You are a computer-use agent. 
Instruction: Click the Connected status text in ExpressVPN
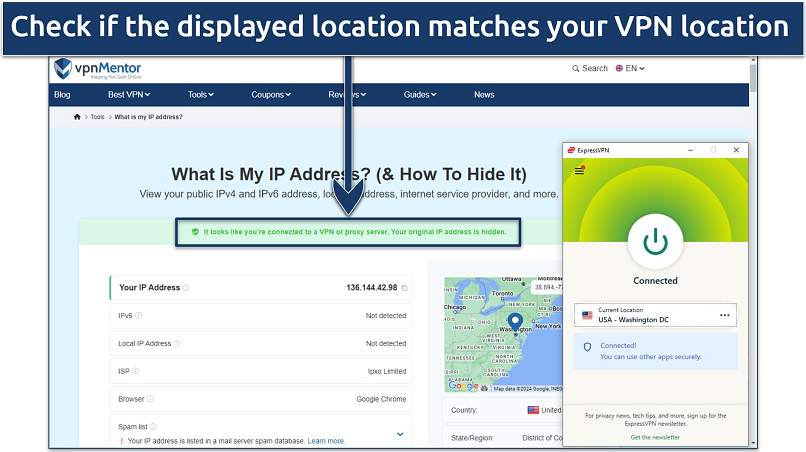[x=655, y=281]
